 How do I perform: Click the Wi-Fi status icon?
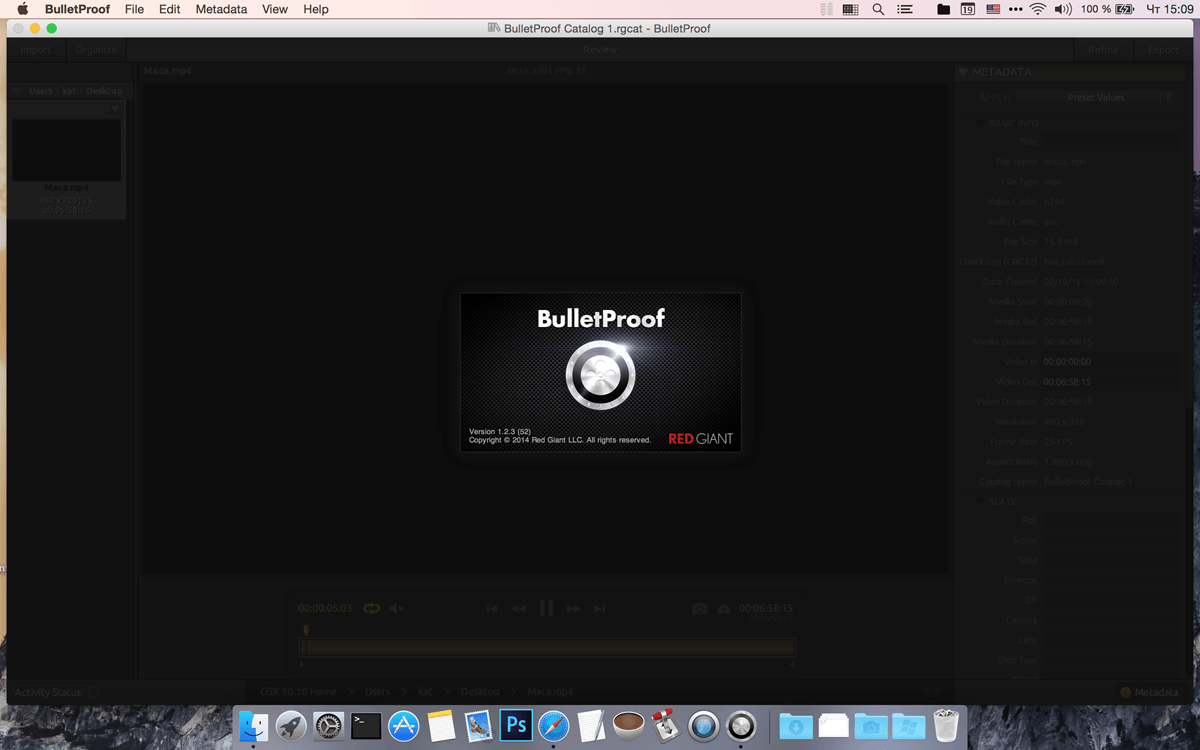coord(1038,9)
